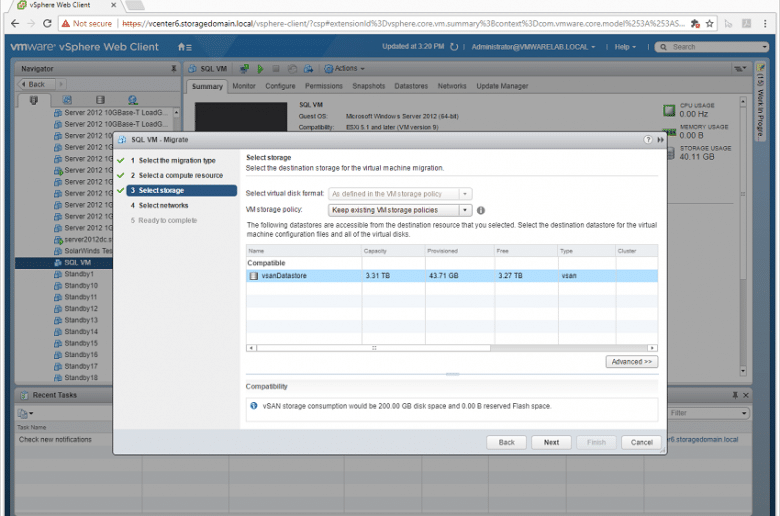
Task: Click the Suspend icon in SQL VM toolbar
Action: pyautogui.click(x=292, y=69)
